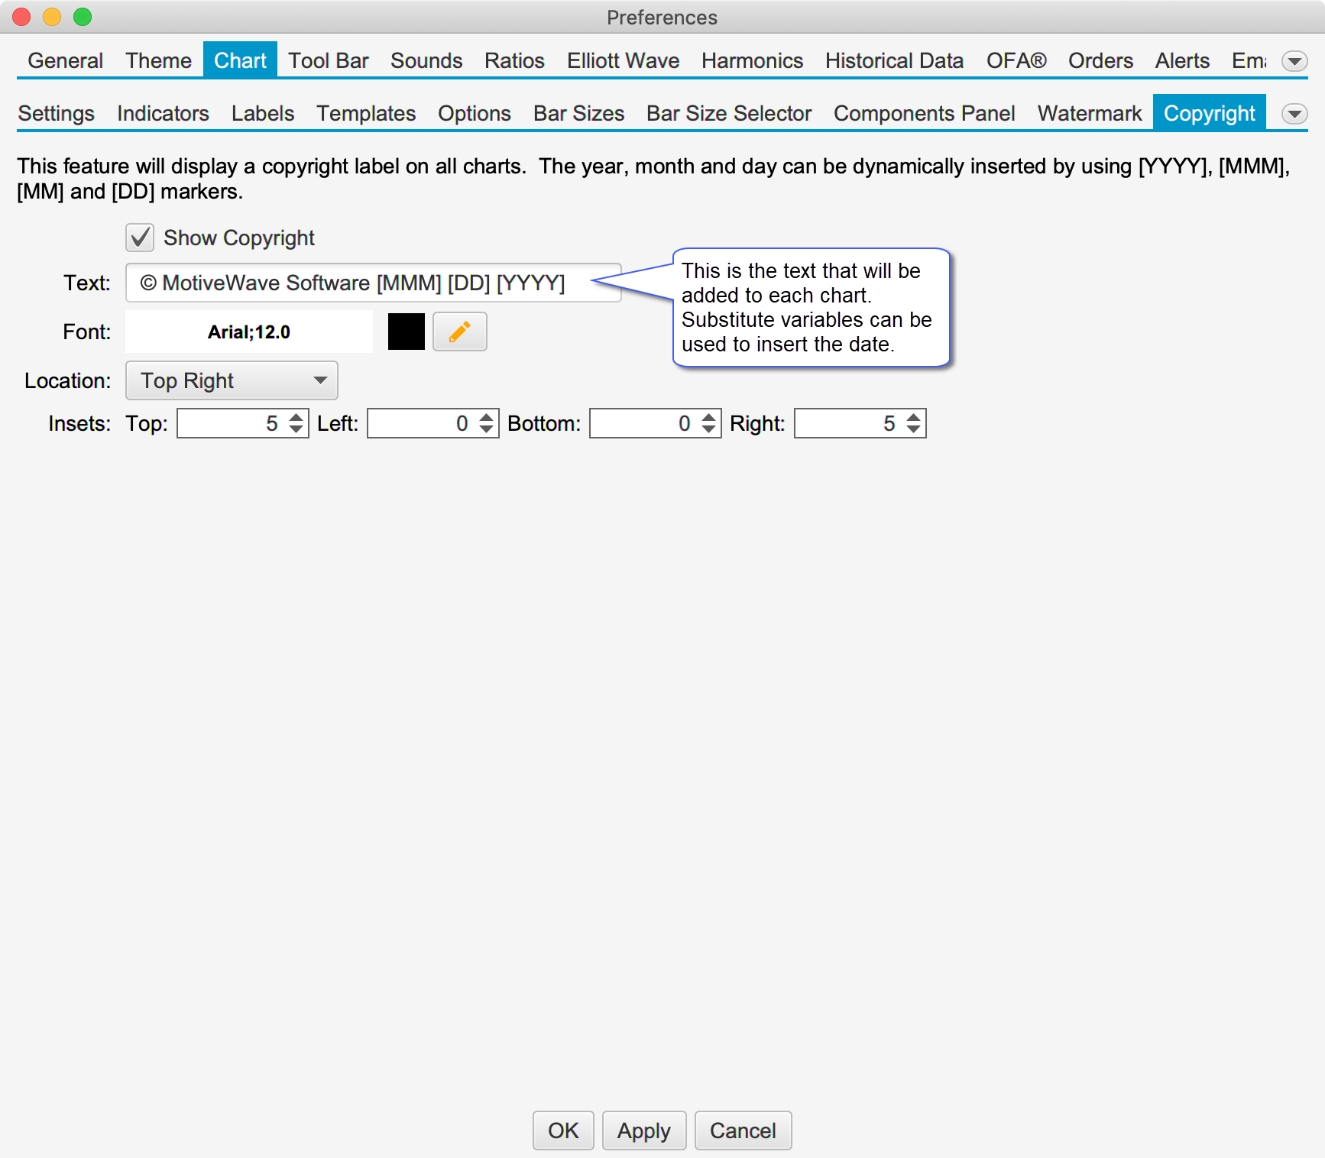1325x1158 pixels.
Task: Open the Sounds tab
Action: click(x=427, y=61)
